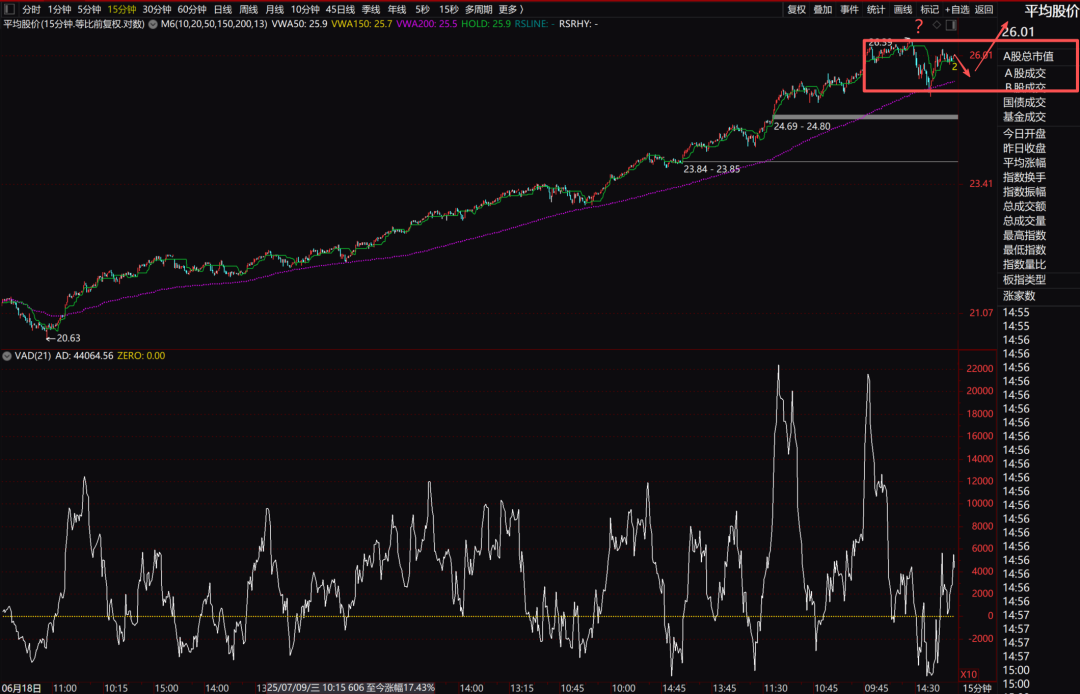Open the 多周期 multi-period view
Image resolution: width=1080 pixels, height=694 pixels.
coord(479,9)
